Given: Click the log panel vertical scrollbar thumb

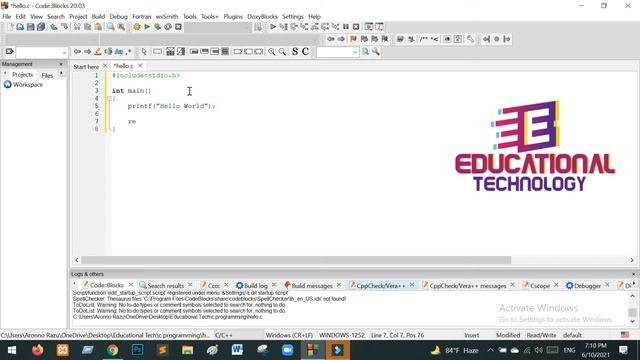Looking at the screenshot, I should click(x=632, y=312).
